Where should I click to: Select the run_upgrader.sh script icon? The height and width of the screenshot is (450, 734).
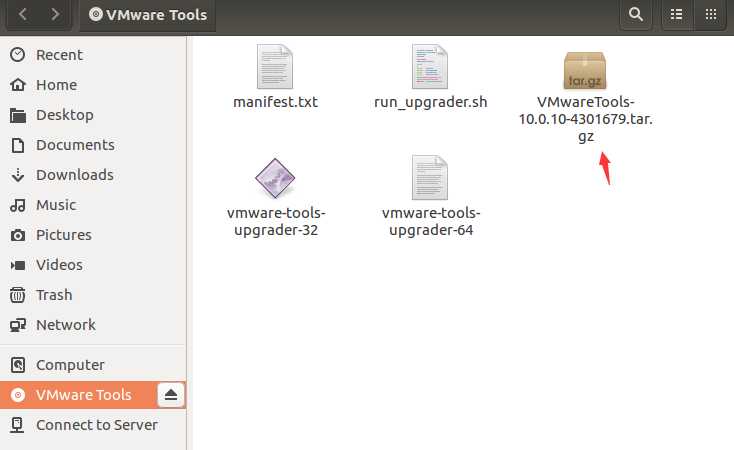pos(430,66)
